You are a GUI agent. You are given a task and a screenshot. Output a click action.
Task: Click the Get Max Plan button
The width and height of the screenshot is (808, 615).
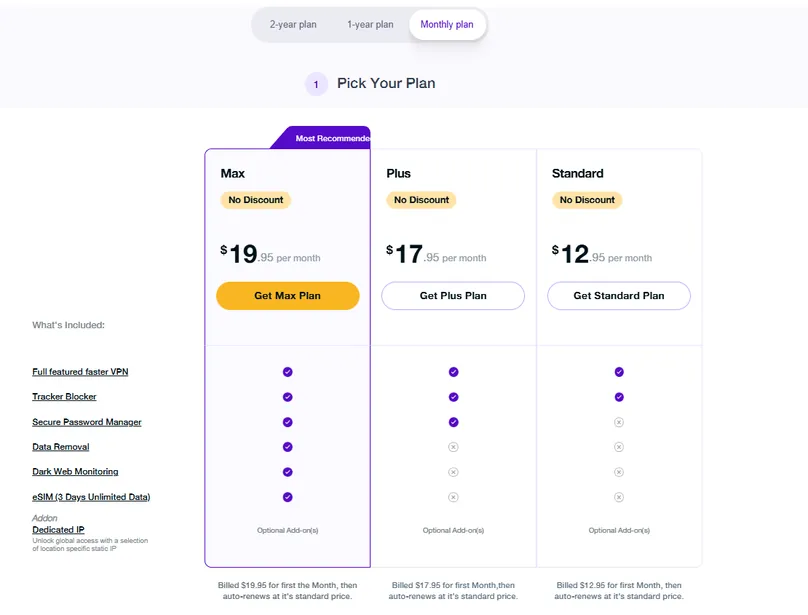point(288,295)
